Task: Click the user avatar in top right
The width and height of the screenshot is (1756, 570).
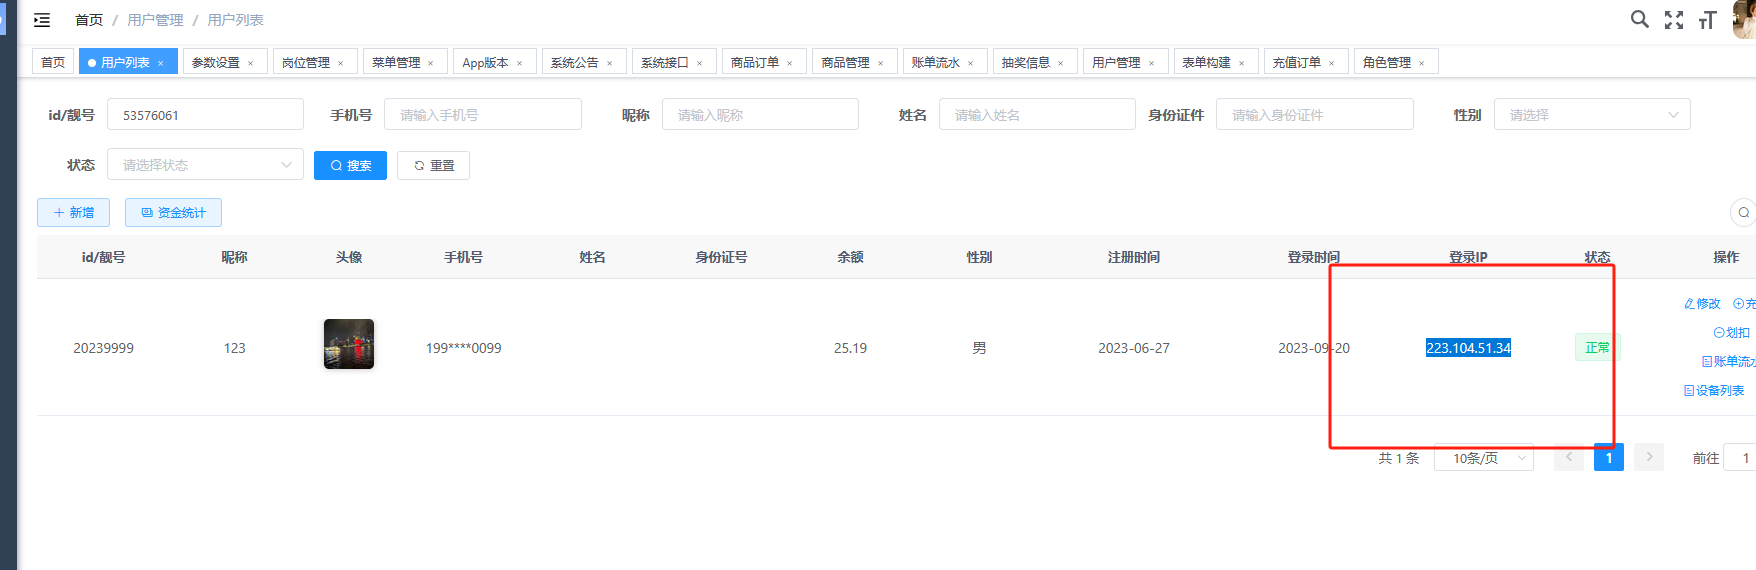Action: (x=1745, y=19)
